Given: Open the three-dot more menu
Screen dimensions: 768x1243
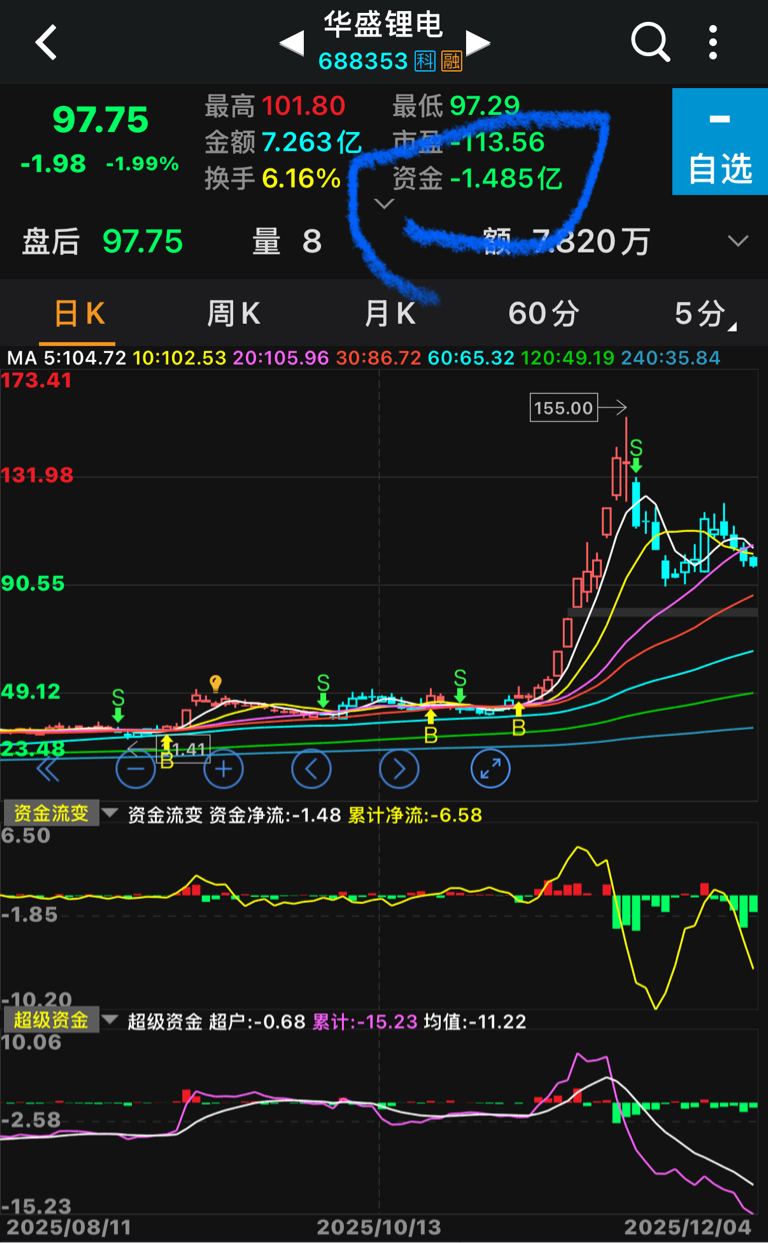Looking at the screenshot, I should 714,43.
